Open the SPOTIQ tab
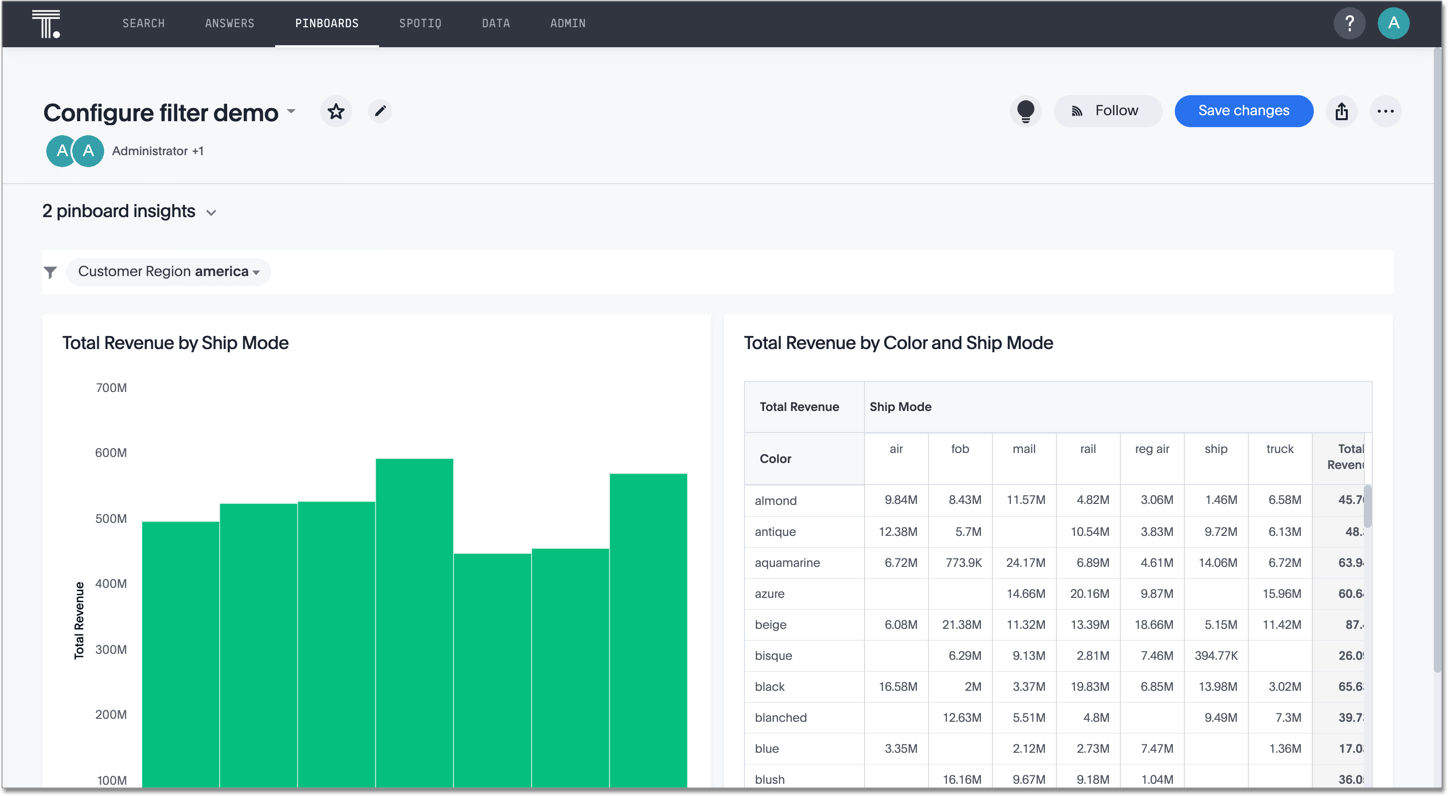Image resolution: width=1448 pixels, height=796 pixels. tap(420, 23)
